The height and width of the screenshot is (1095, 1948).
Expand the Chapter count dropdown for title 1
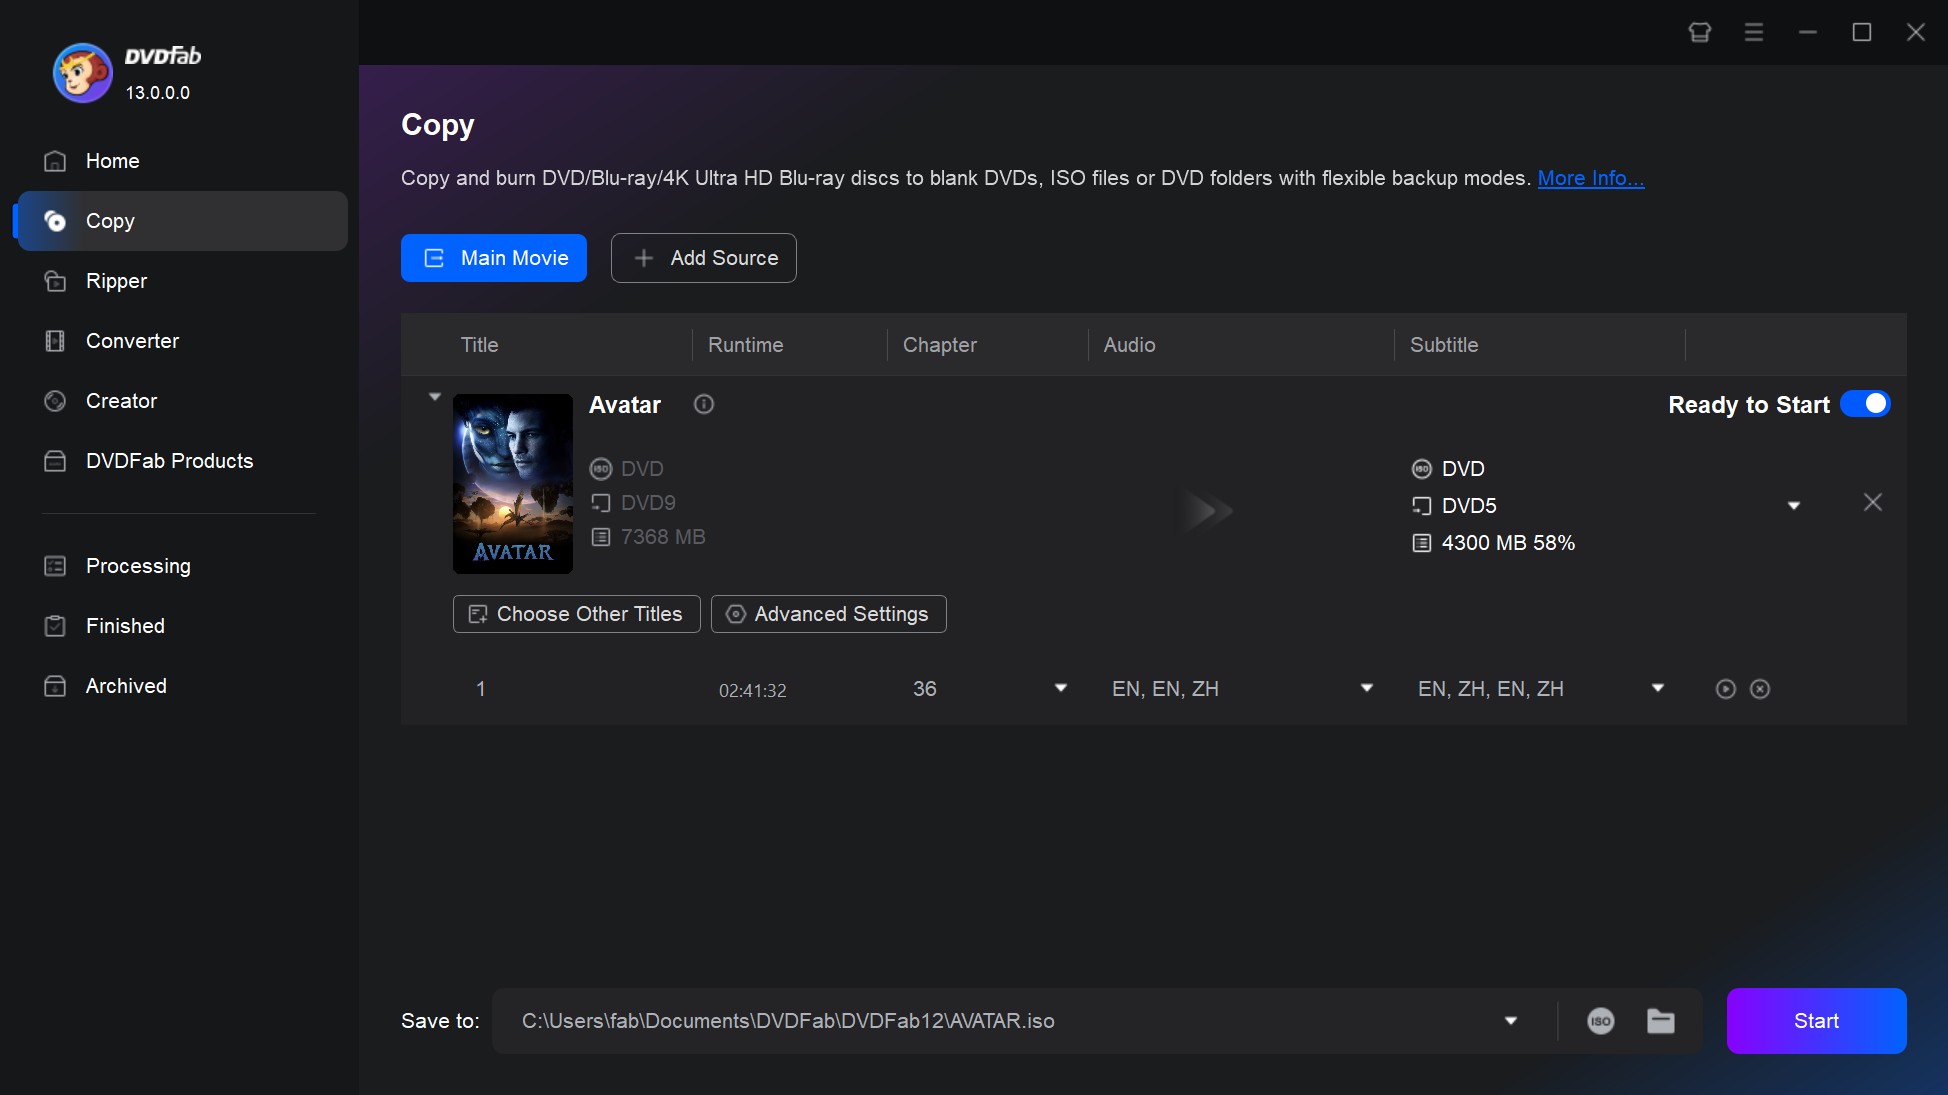1061,688
